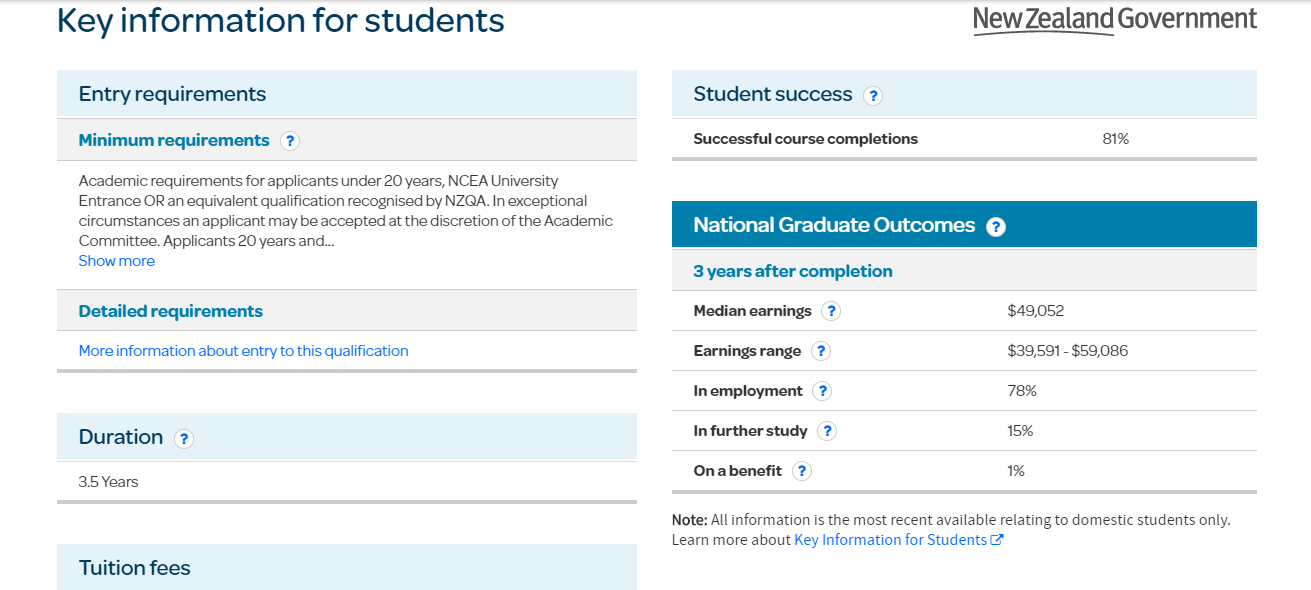
Task: Open help icon beside Minimum requirements
Action: click(290, 141)
